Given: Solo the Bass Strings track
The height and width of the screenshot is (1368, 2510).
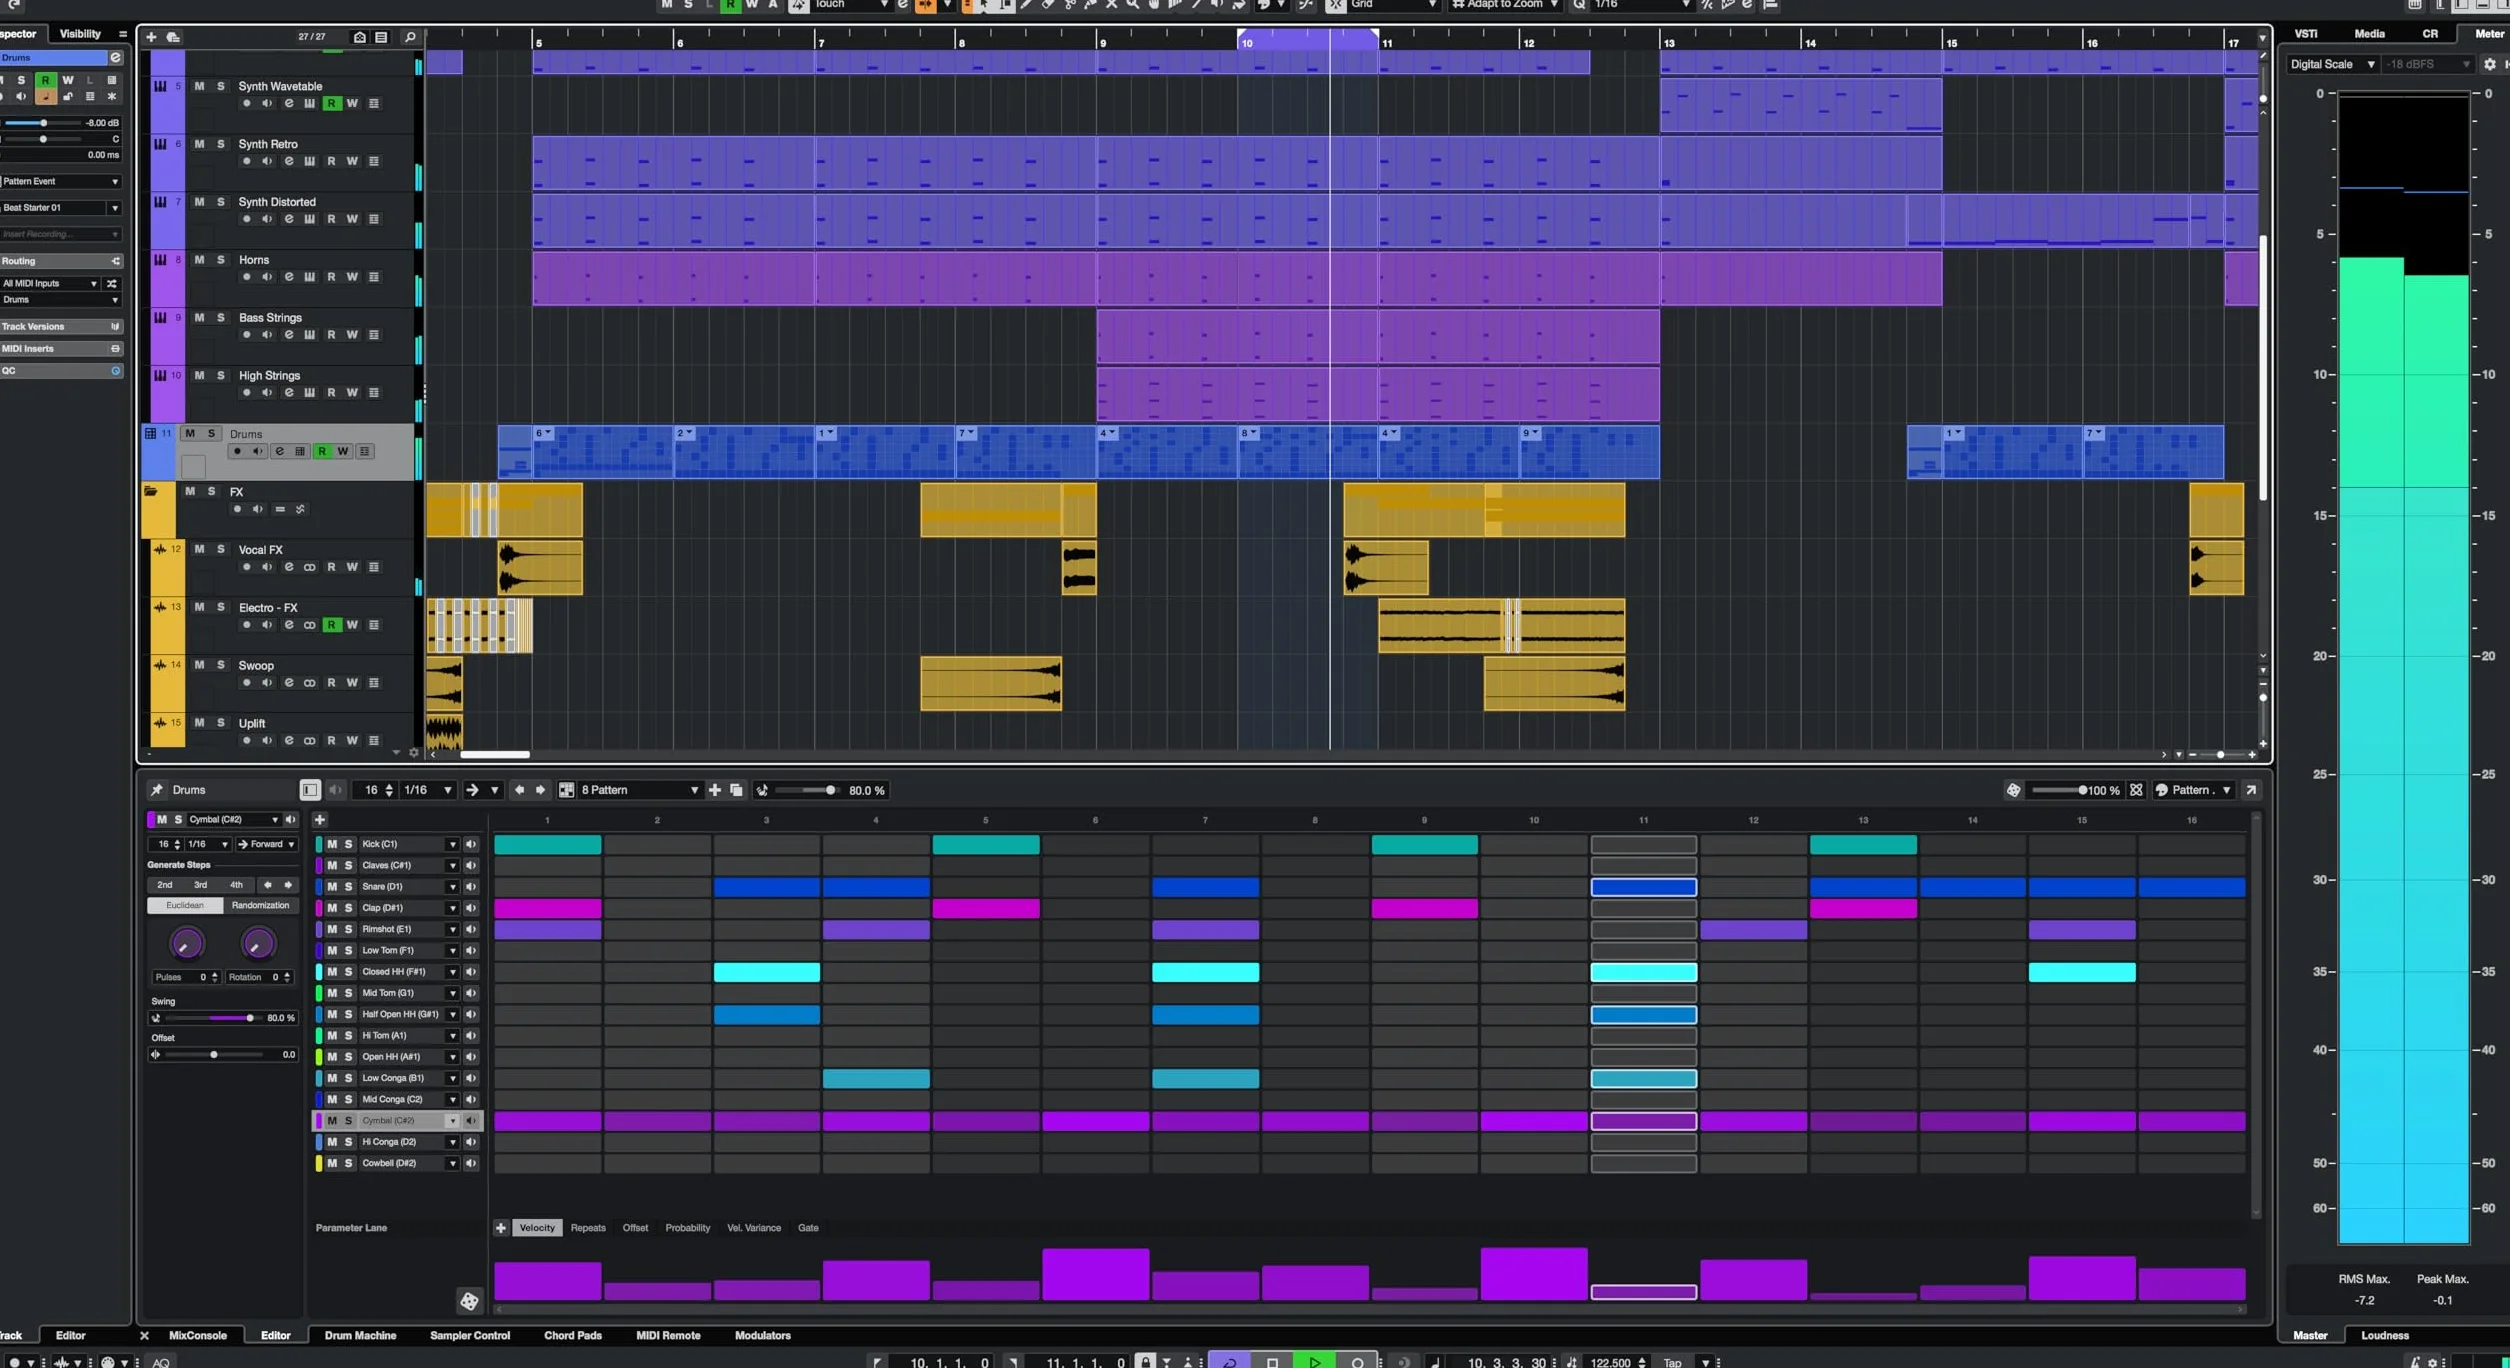Looking at the screenshot, I should (221, 318).
